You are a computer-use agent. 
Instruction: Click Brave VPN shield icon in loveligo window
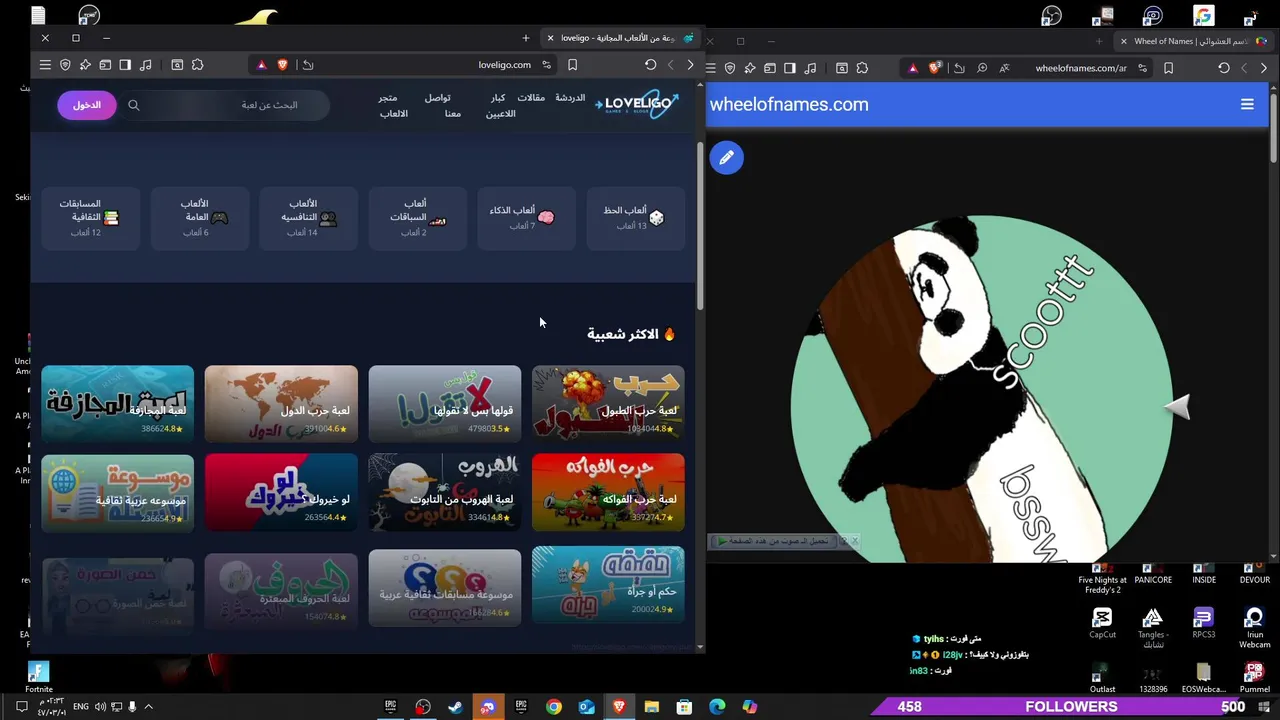(x=65, y=65)
